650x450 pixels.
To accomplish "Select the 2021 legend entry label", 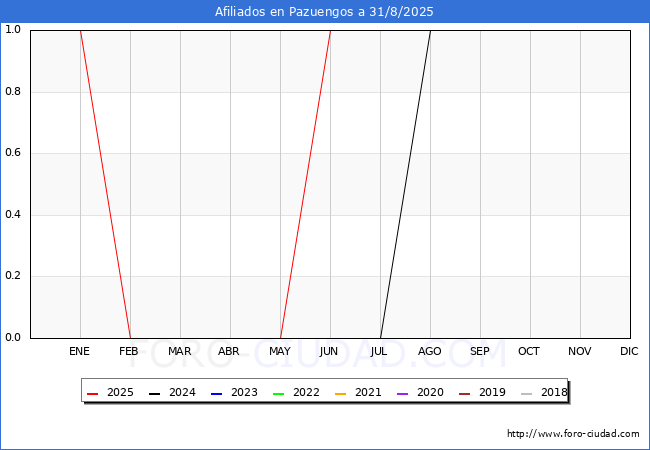I will coord(368,393).
